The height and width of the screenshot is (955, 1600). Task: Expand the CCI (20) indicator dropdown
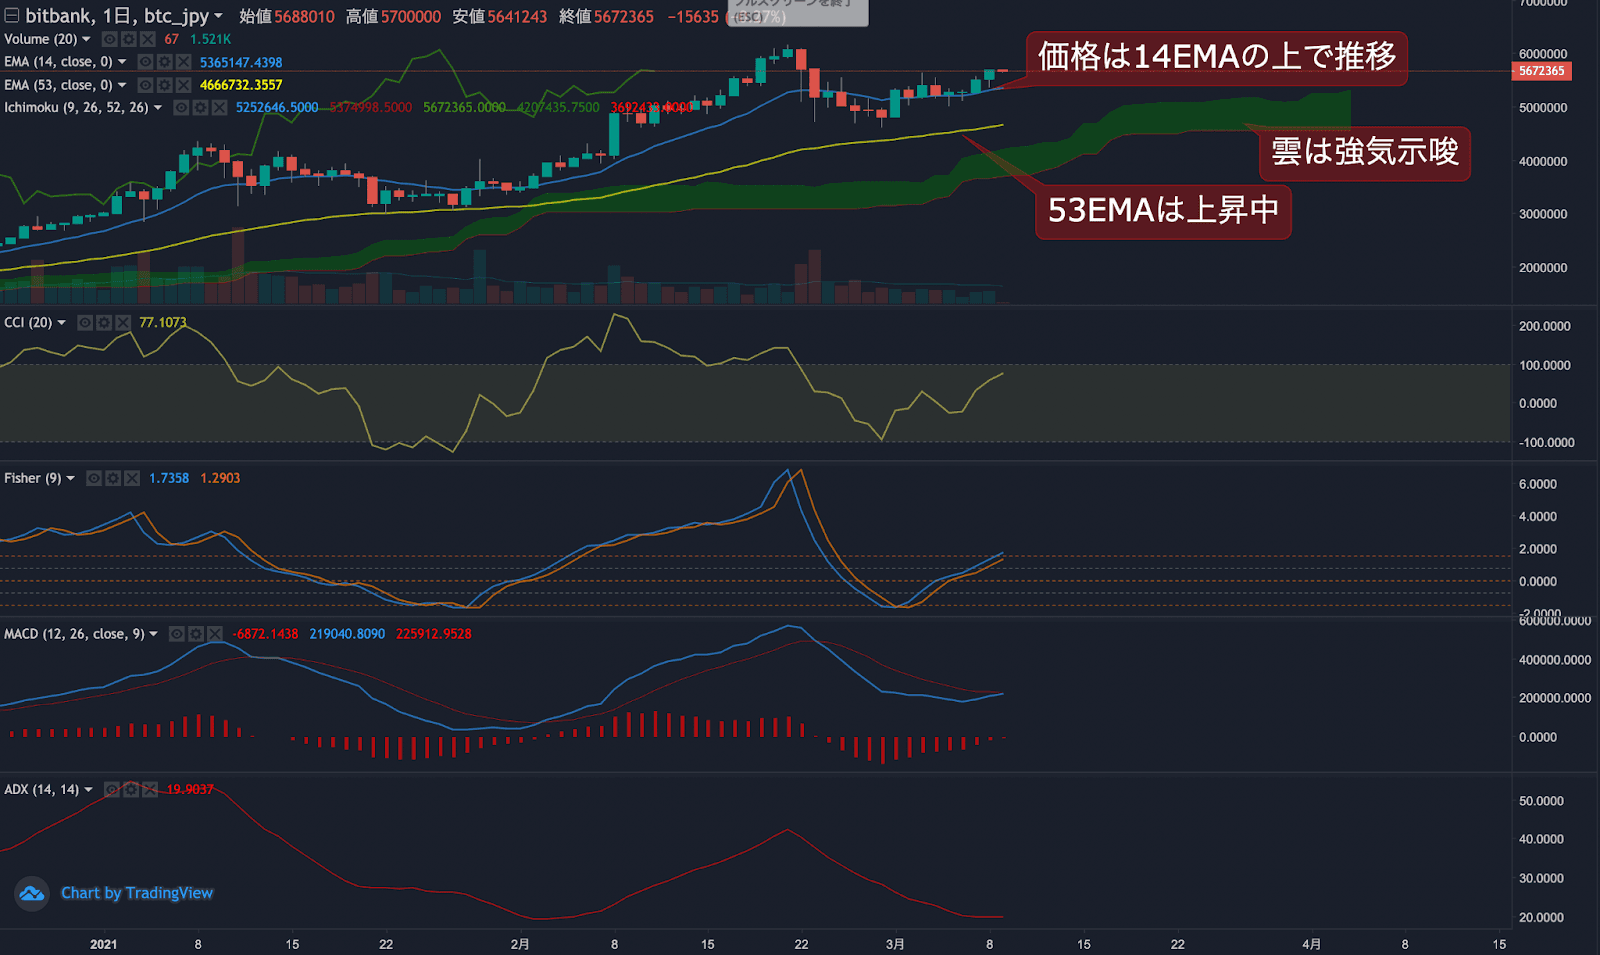pos(61,322)
